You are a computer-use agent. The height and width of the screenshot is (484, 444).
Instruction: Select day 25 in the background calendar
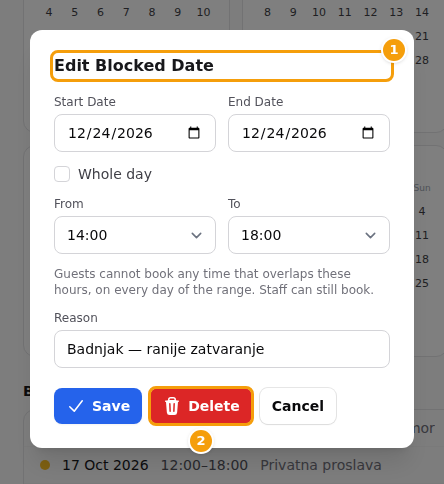pos(422,283)
